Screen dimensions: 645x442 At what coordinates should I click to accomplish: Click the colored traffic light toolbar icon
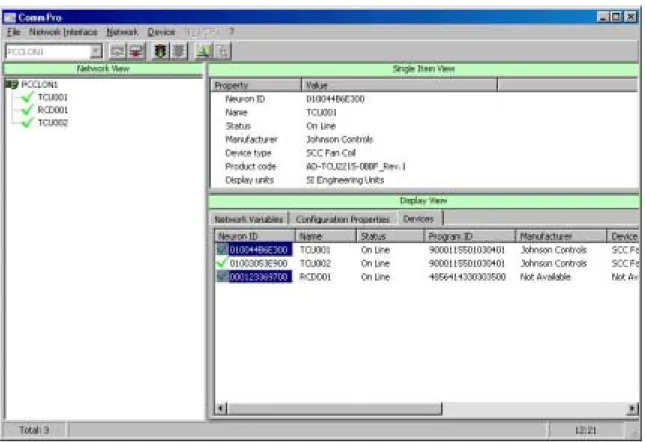click(160, 51)
